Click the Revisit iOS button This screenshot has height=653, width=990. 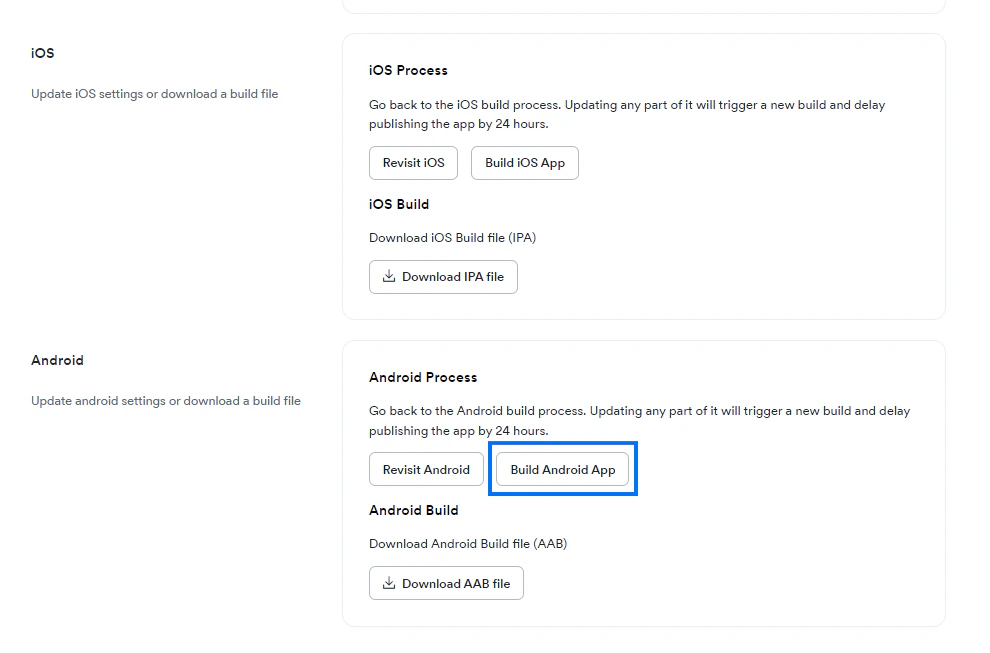[413, 162]
